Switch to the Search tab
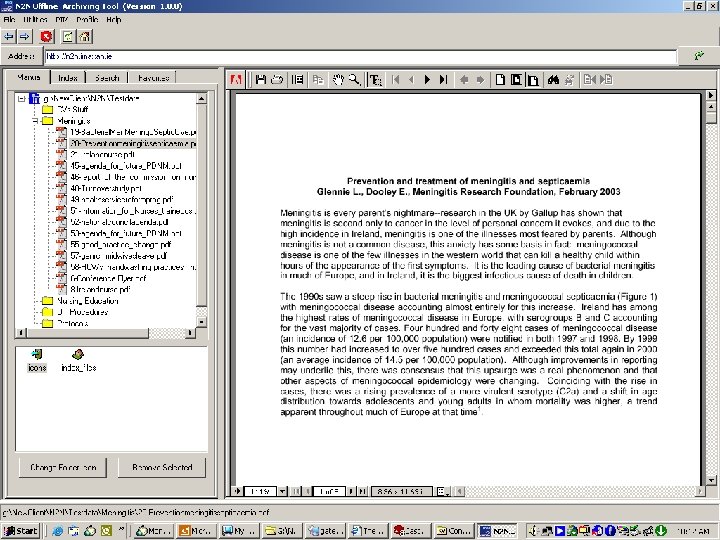Screen dimensions: 720x540 pyautogui.click(x=107, y=78)
